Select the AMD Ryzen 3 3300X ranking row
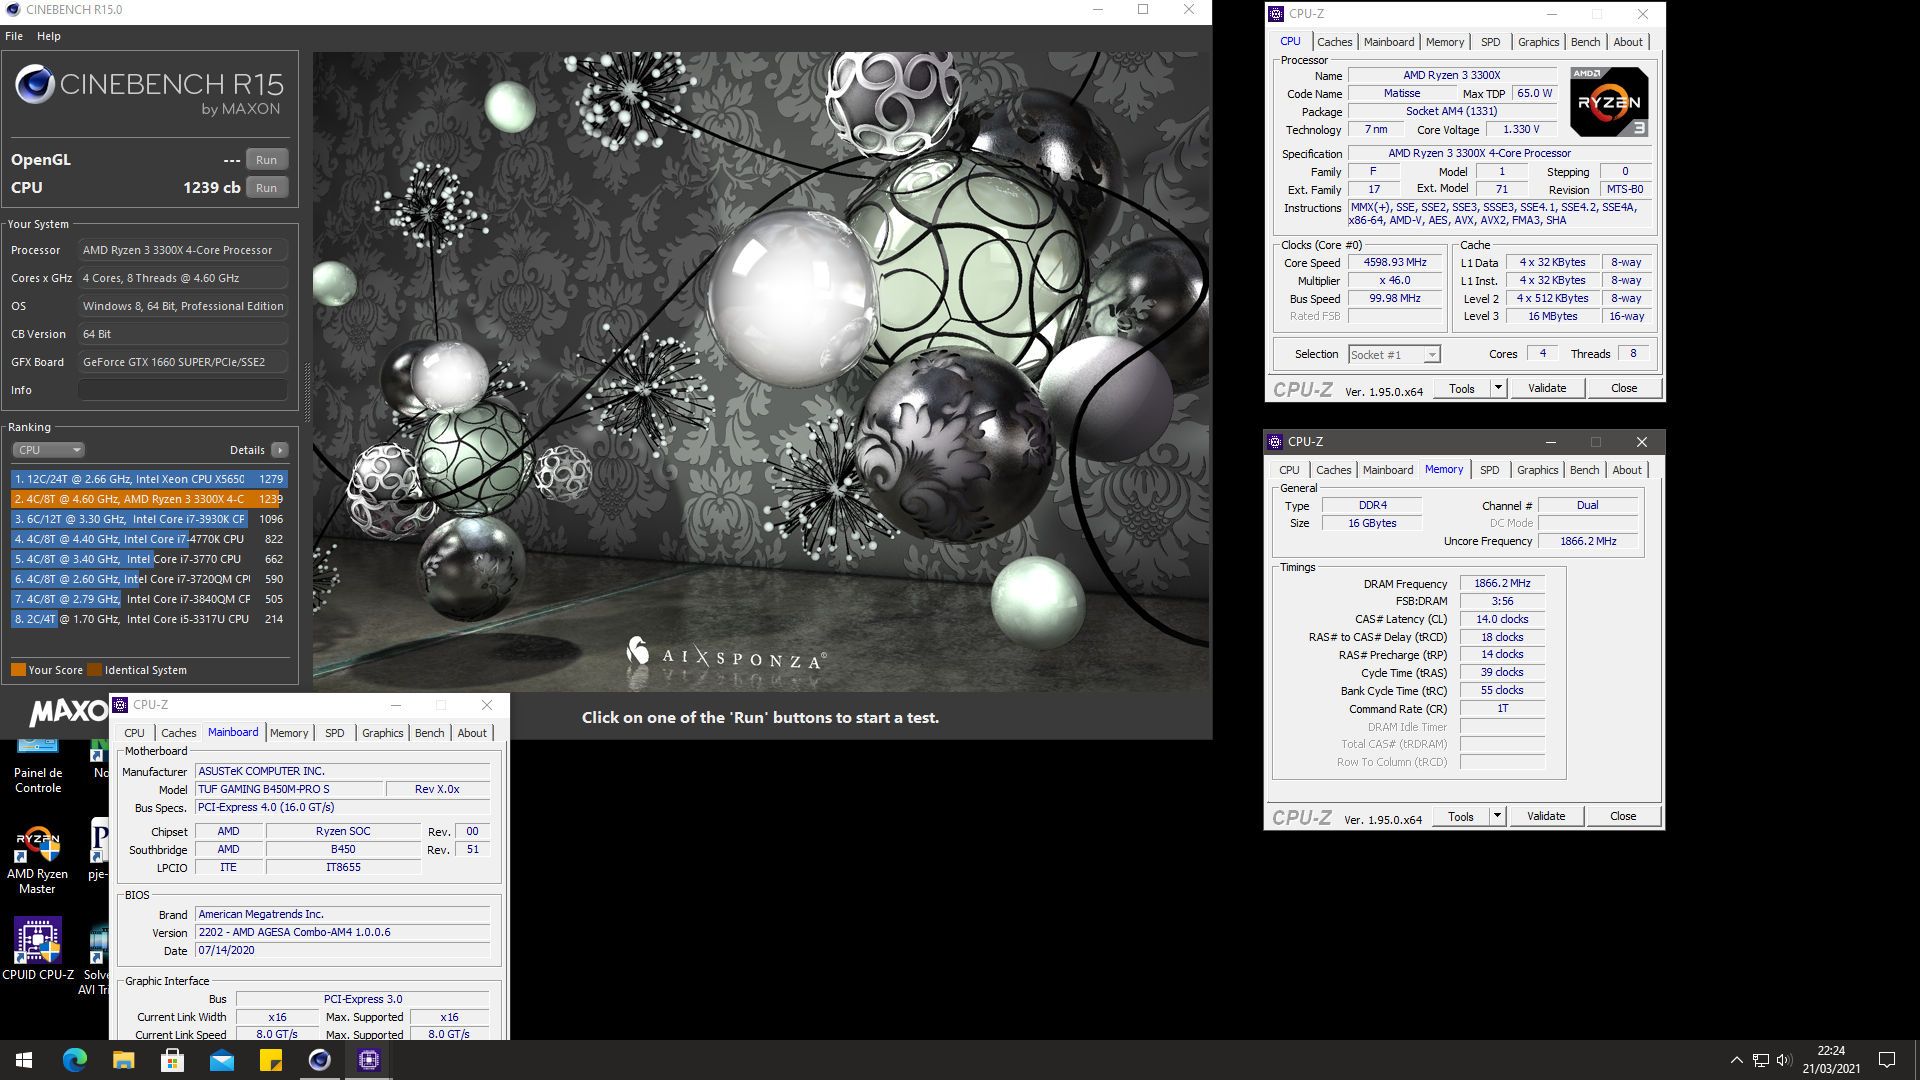Screen dimensions: 1920x1080 [149, 499]
